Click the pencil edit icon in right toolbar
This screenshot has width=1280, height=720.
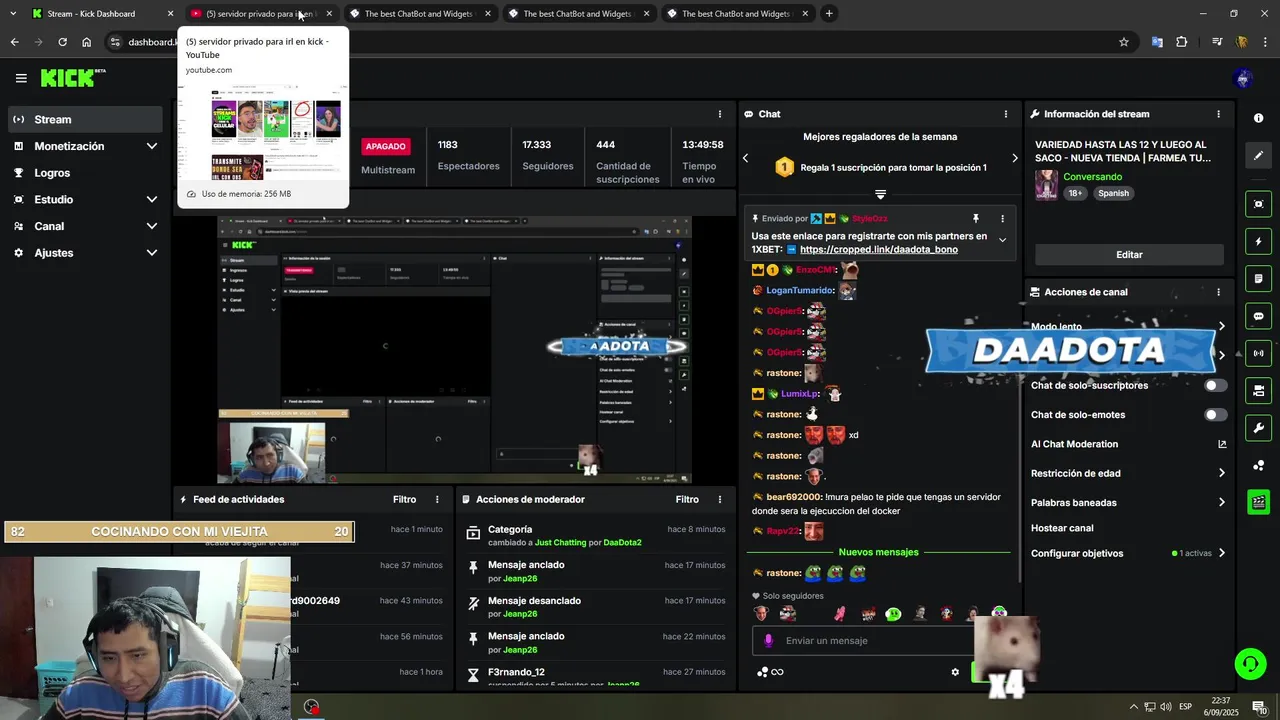coord(1258,155)
